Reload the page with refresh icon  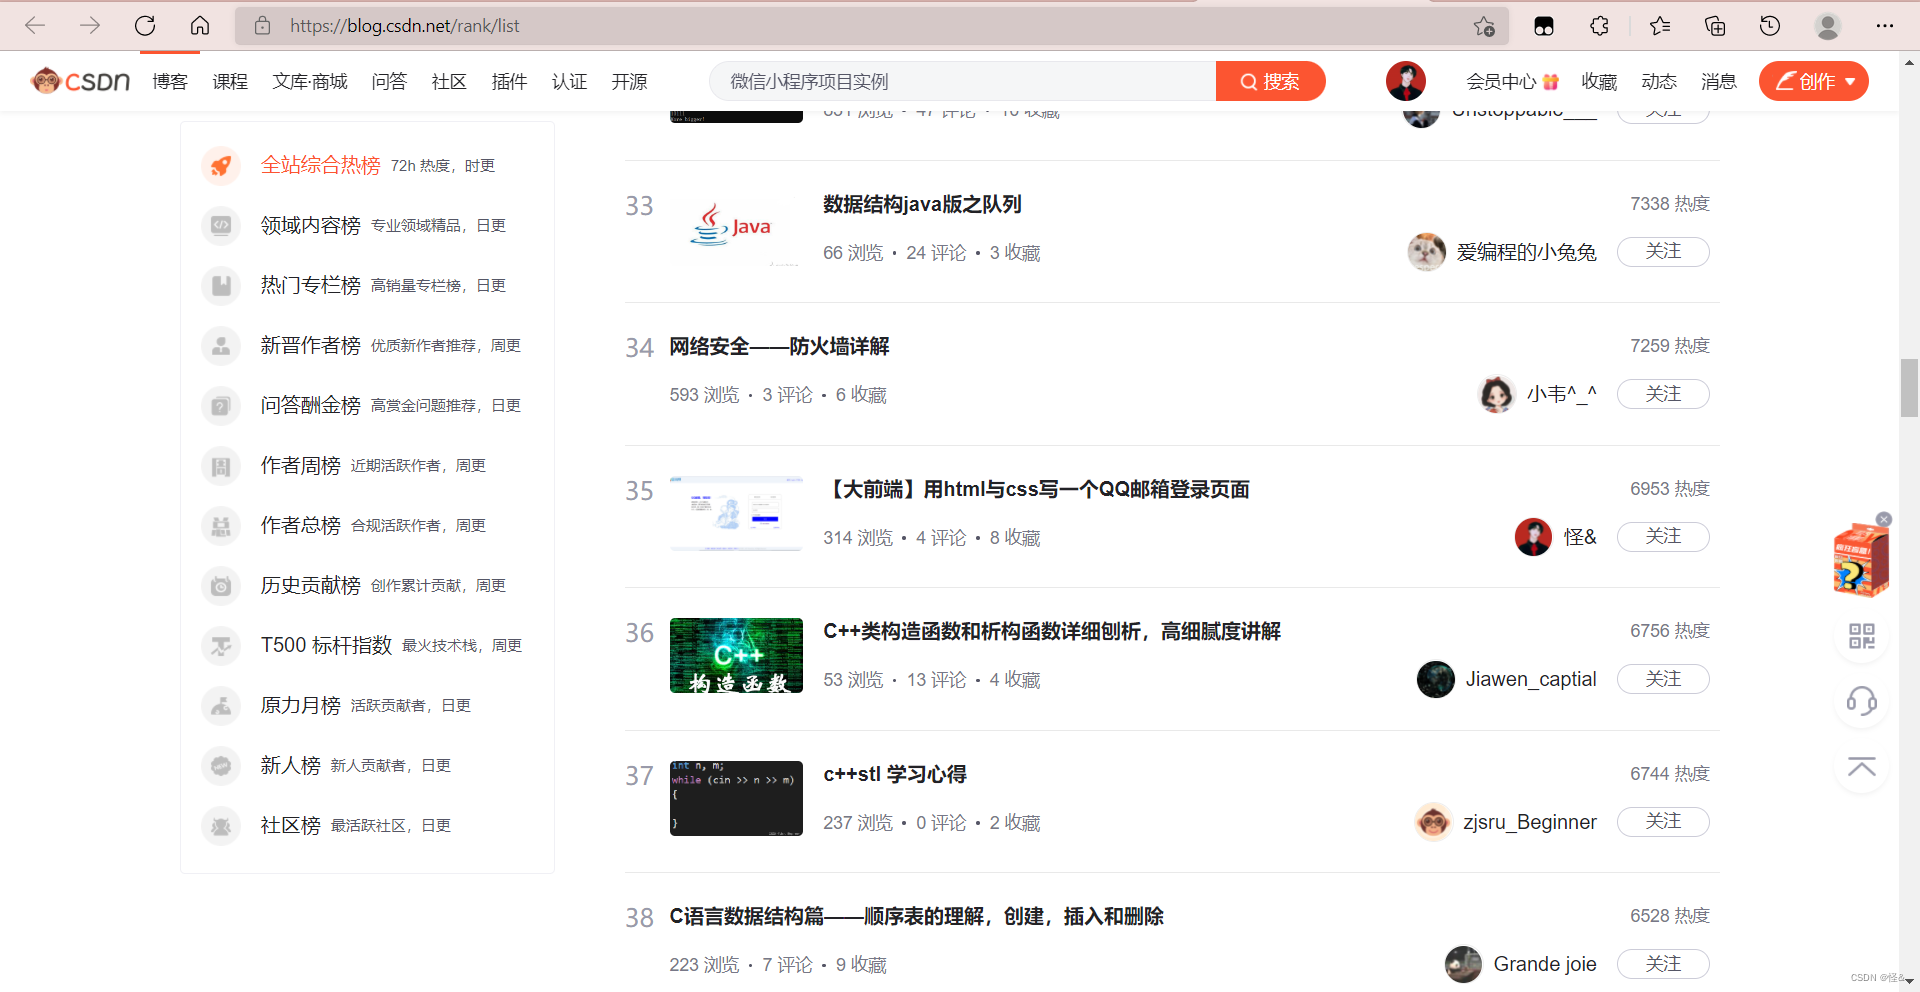pyautogui.click(x=145, y=25)
